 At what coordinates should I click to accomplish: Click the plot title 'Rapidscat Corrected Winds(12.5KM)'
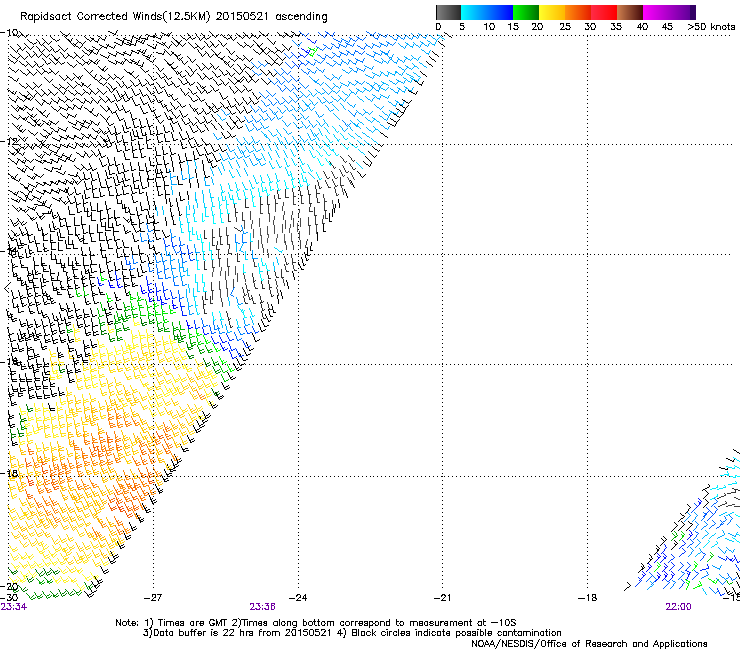tap(115, 17)
